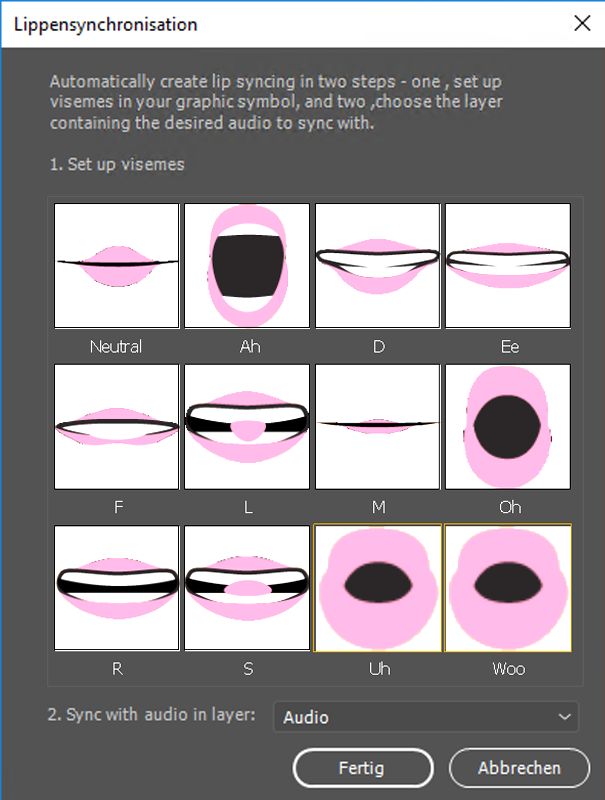Pick the S viseme mouth shape
Viewport: 605px width, 800px height.
pos(247,588)
